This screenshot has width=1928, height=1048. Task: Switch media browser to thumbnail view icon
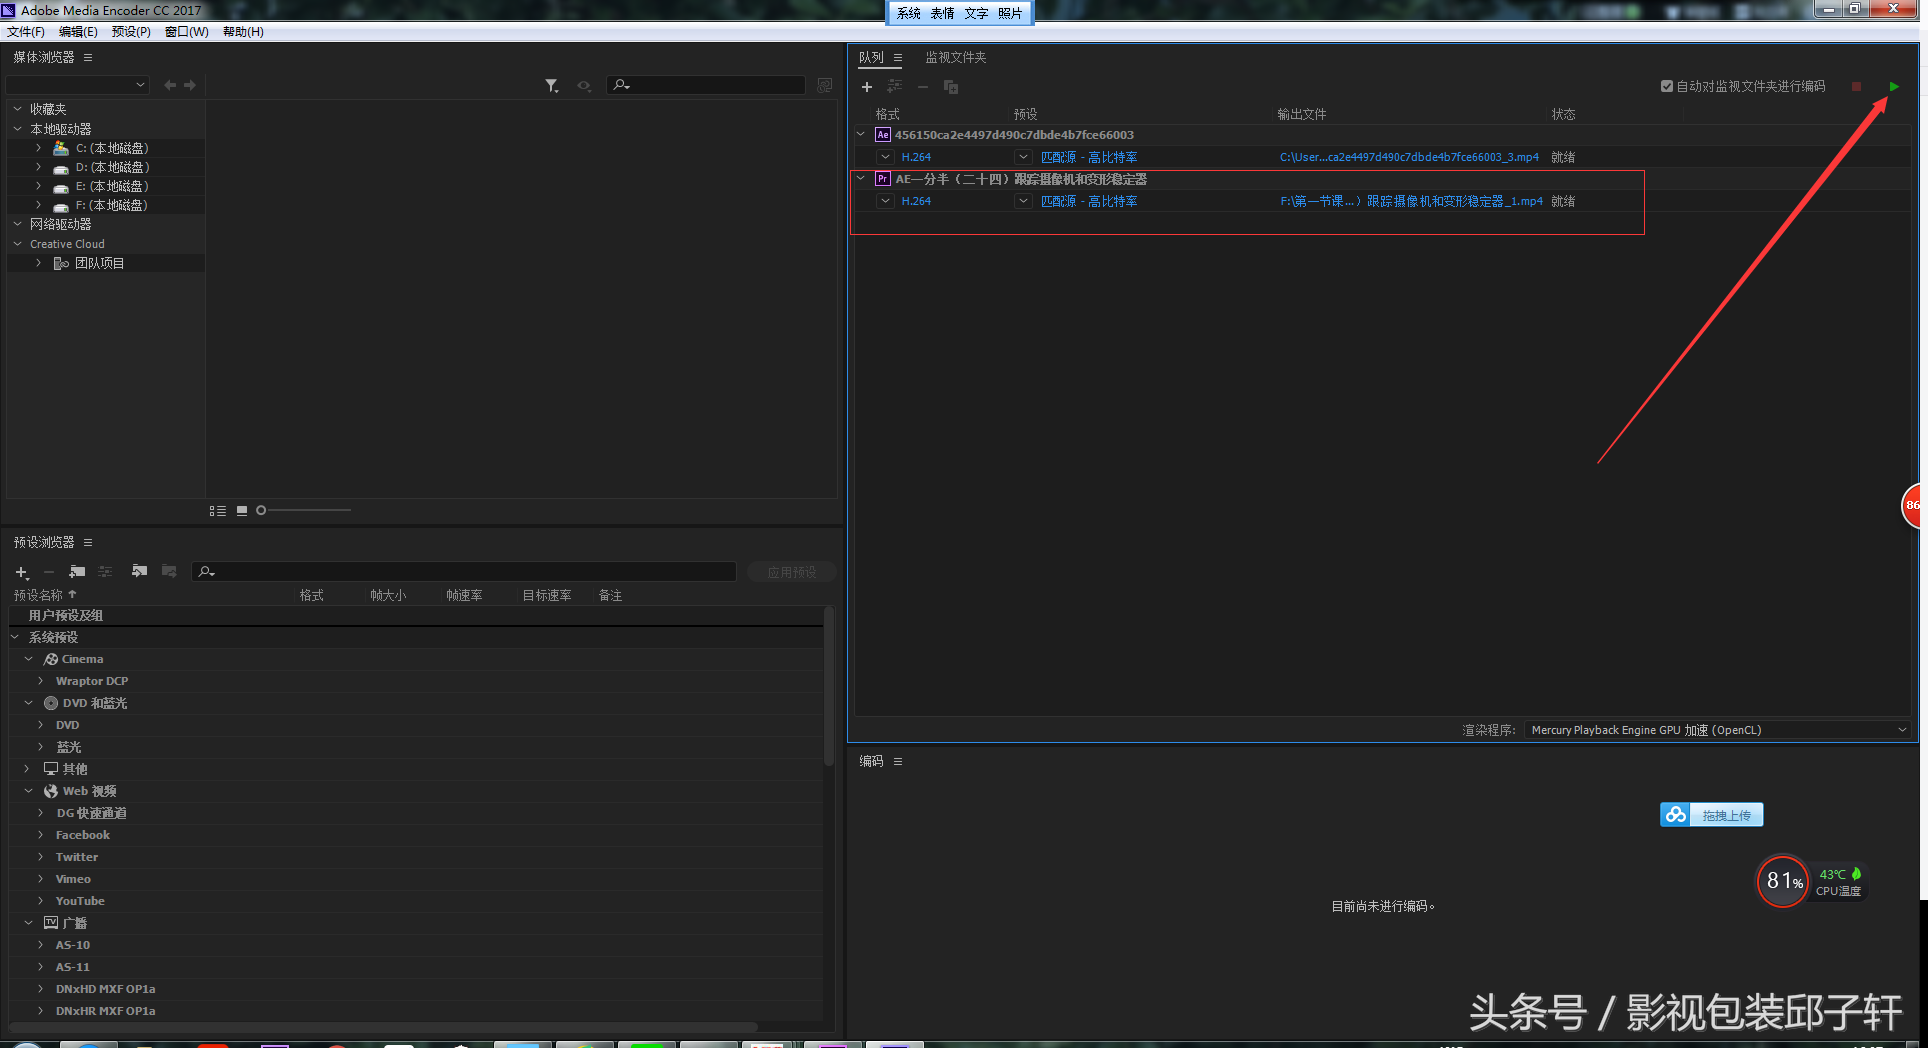pyautogui.click(x=242, y=511)
